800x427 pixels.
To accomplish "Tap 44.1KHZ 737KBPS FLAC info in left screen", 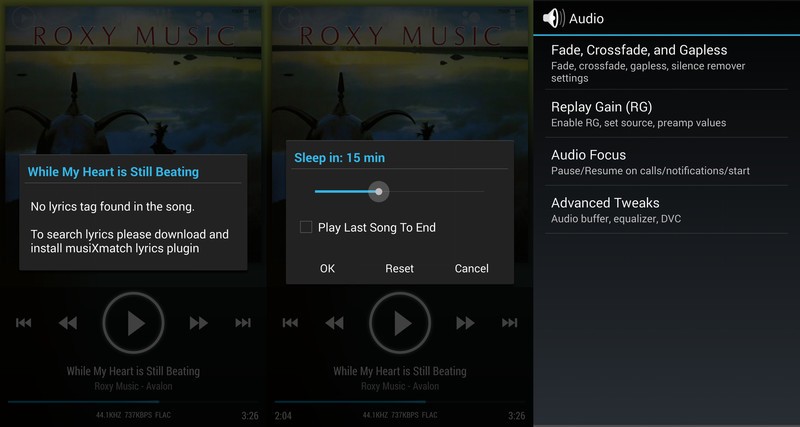I will click(134, 415).
